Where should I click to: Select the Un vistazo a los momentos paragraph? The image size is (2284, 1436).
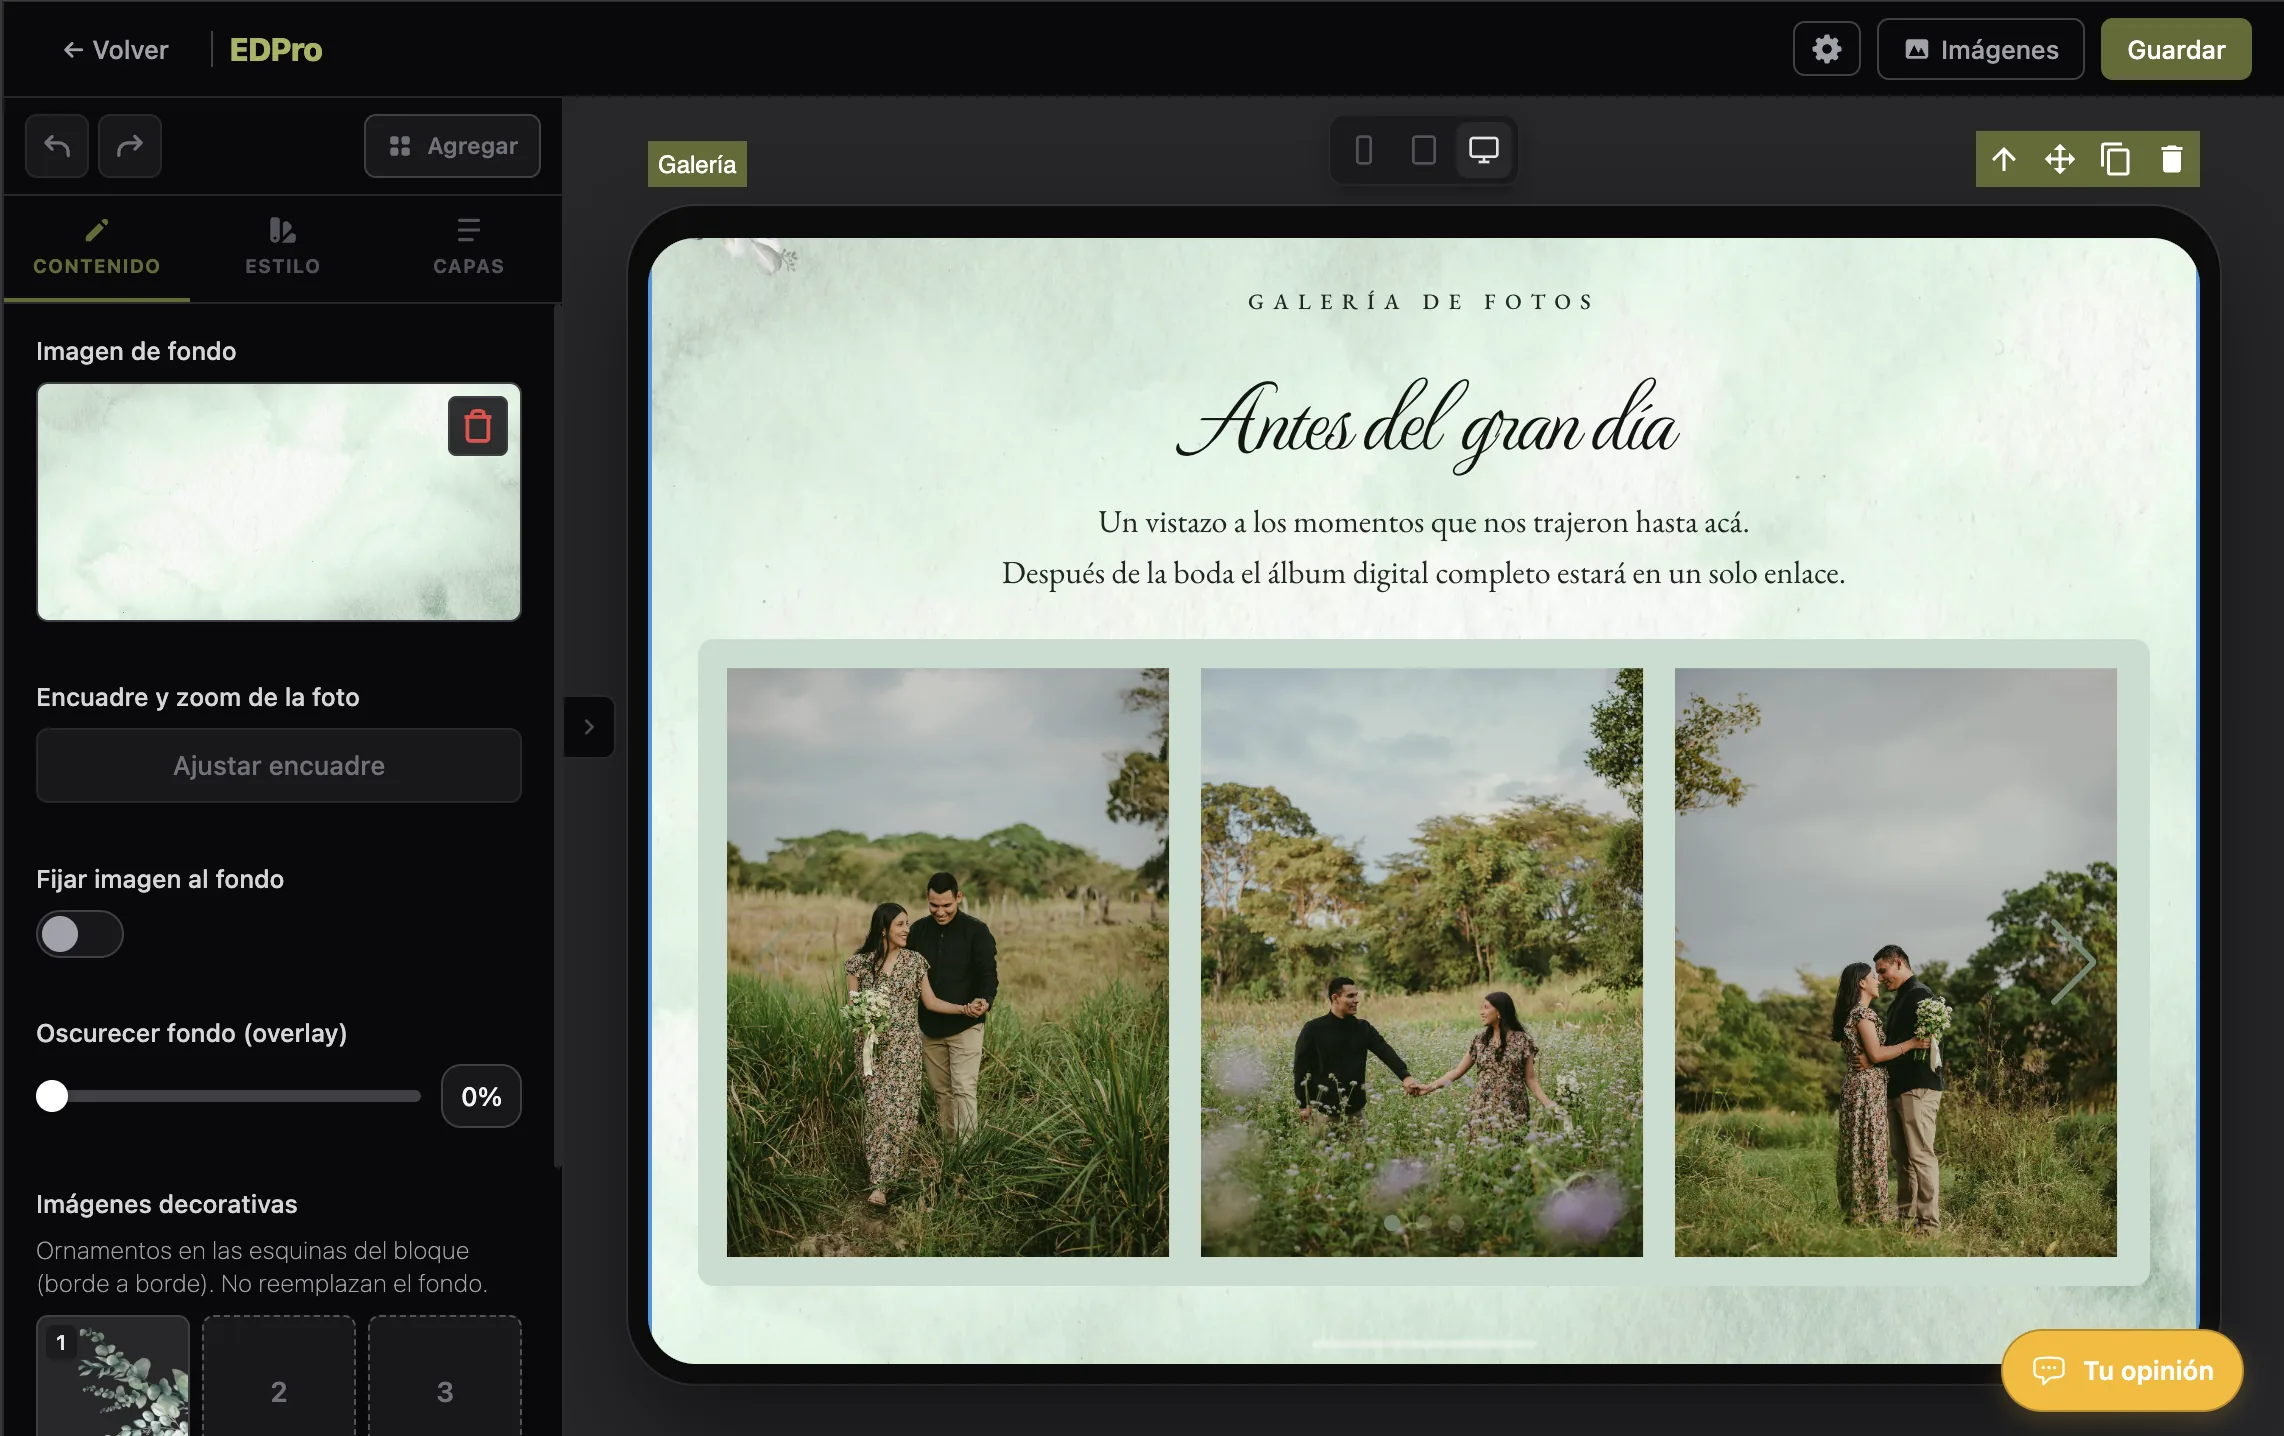pos(1423,548)
